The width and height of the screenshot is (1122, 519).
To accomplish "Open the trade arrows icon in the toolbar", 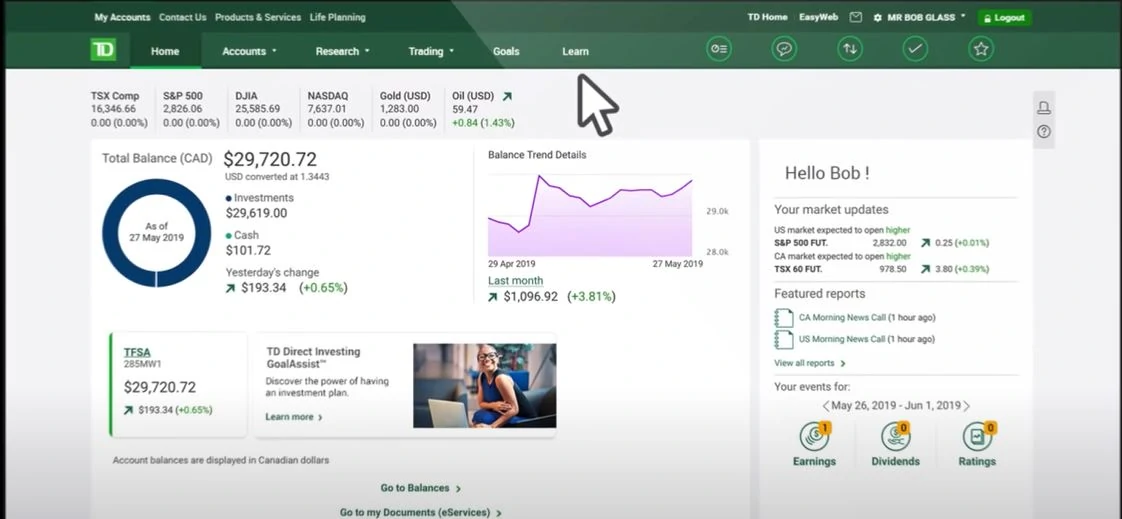I will point(850,48).
